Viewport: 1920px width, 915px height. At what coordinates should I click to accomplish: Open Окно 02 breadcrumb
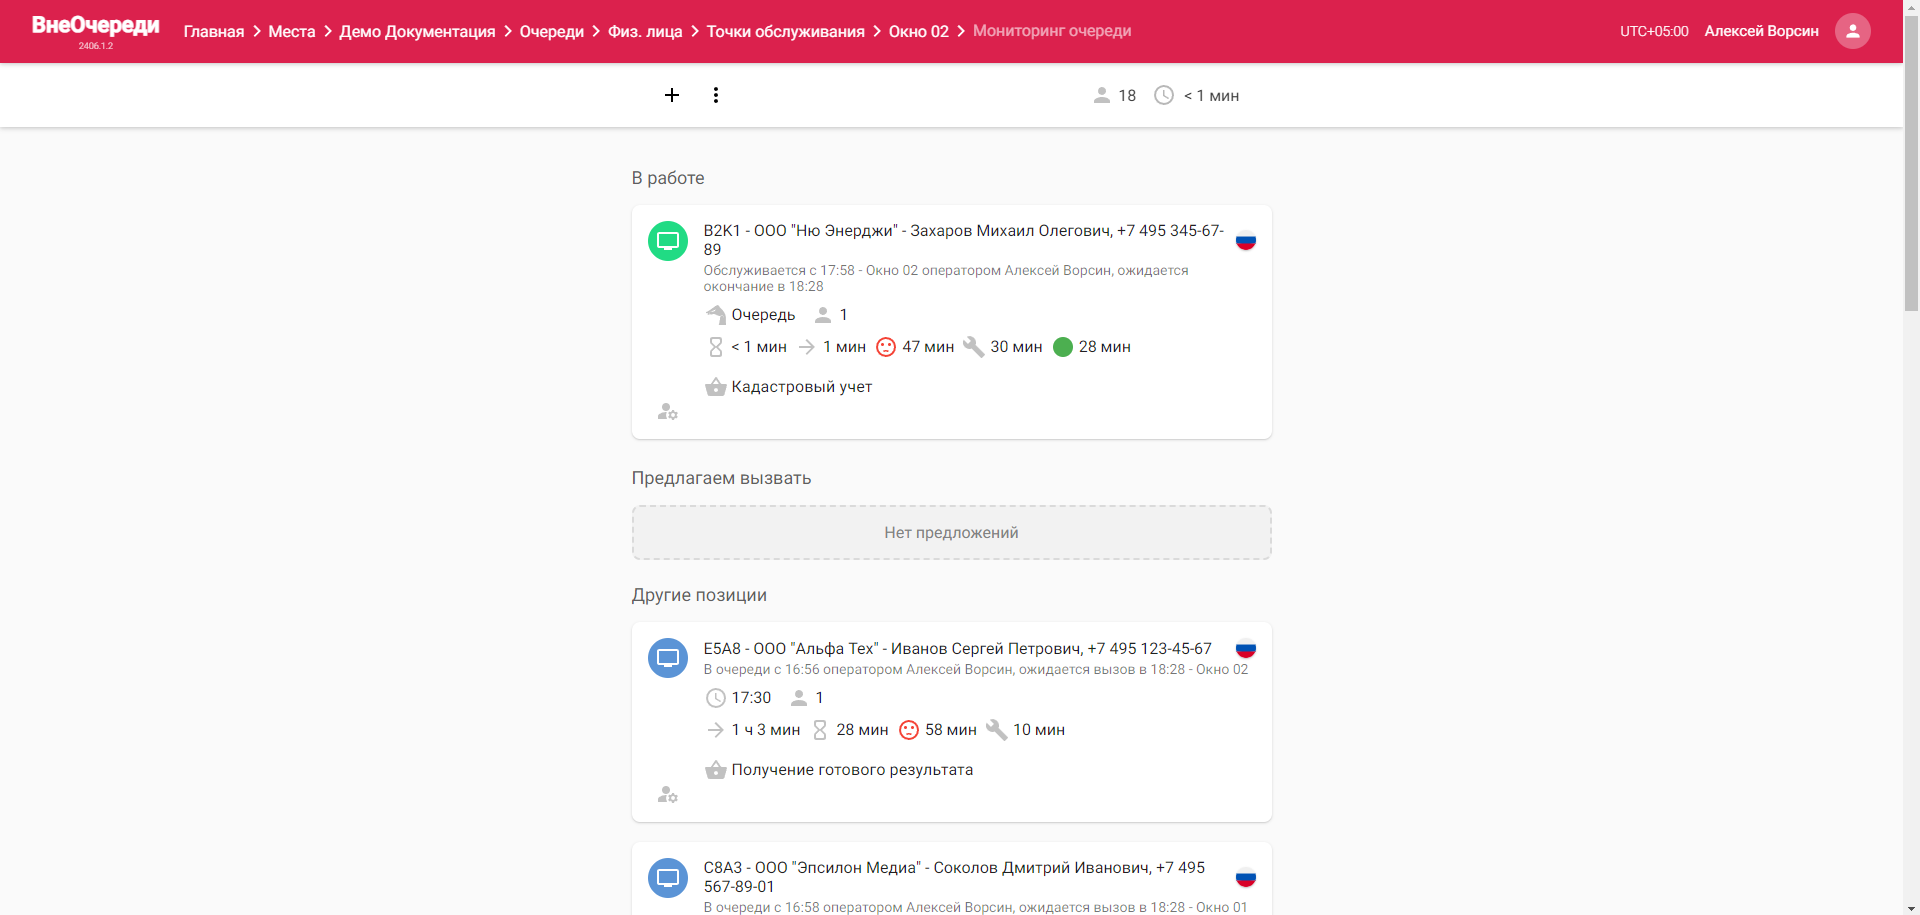(x=919, y=31)
